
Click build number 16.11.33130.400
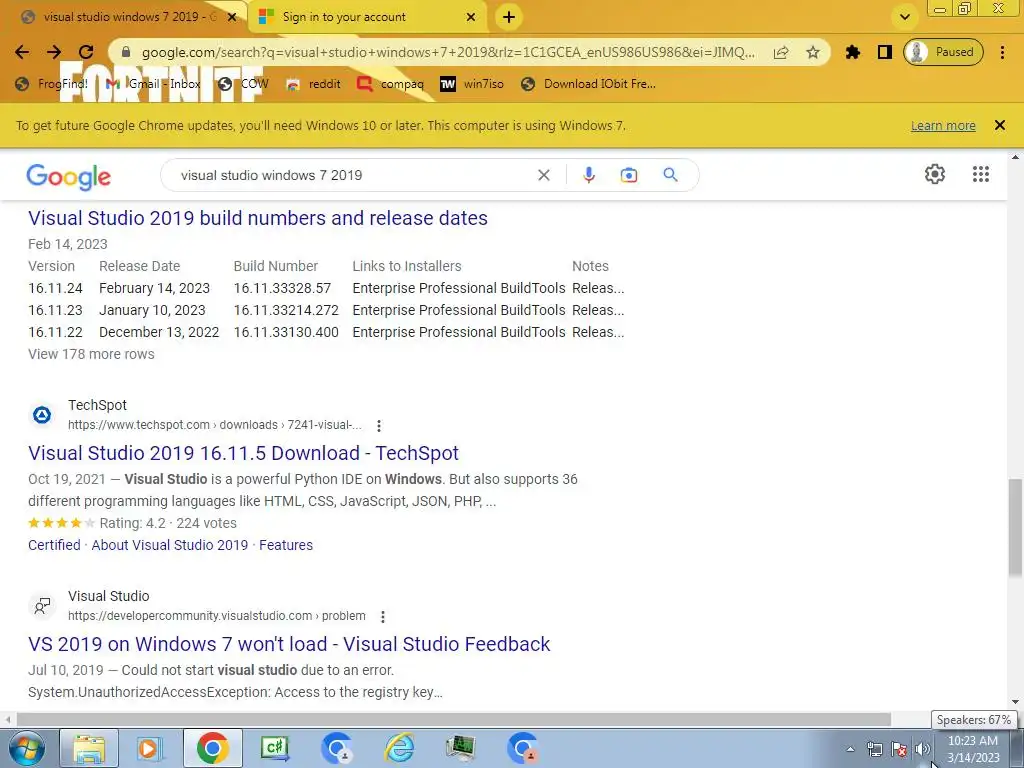click(x=286, y=332)
